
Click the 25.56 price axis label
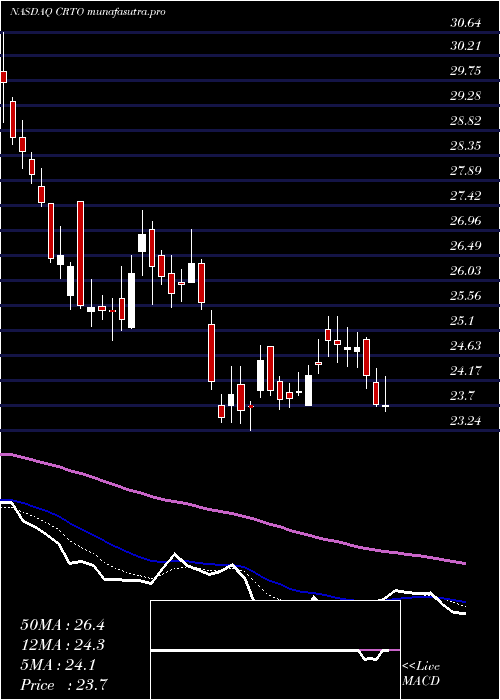point(466,296)
